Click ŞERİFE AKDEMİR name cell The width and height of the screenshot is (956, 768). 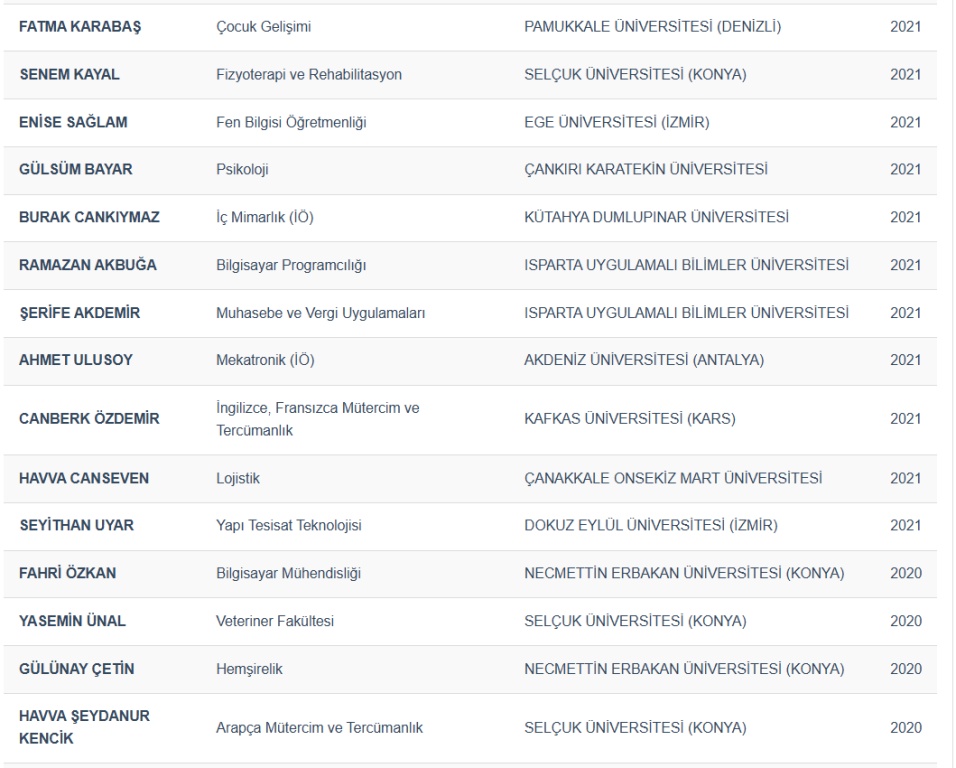click(x=79, y=313)
